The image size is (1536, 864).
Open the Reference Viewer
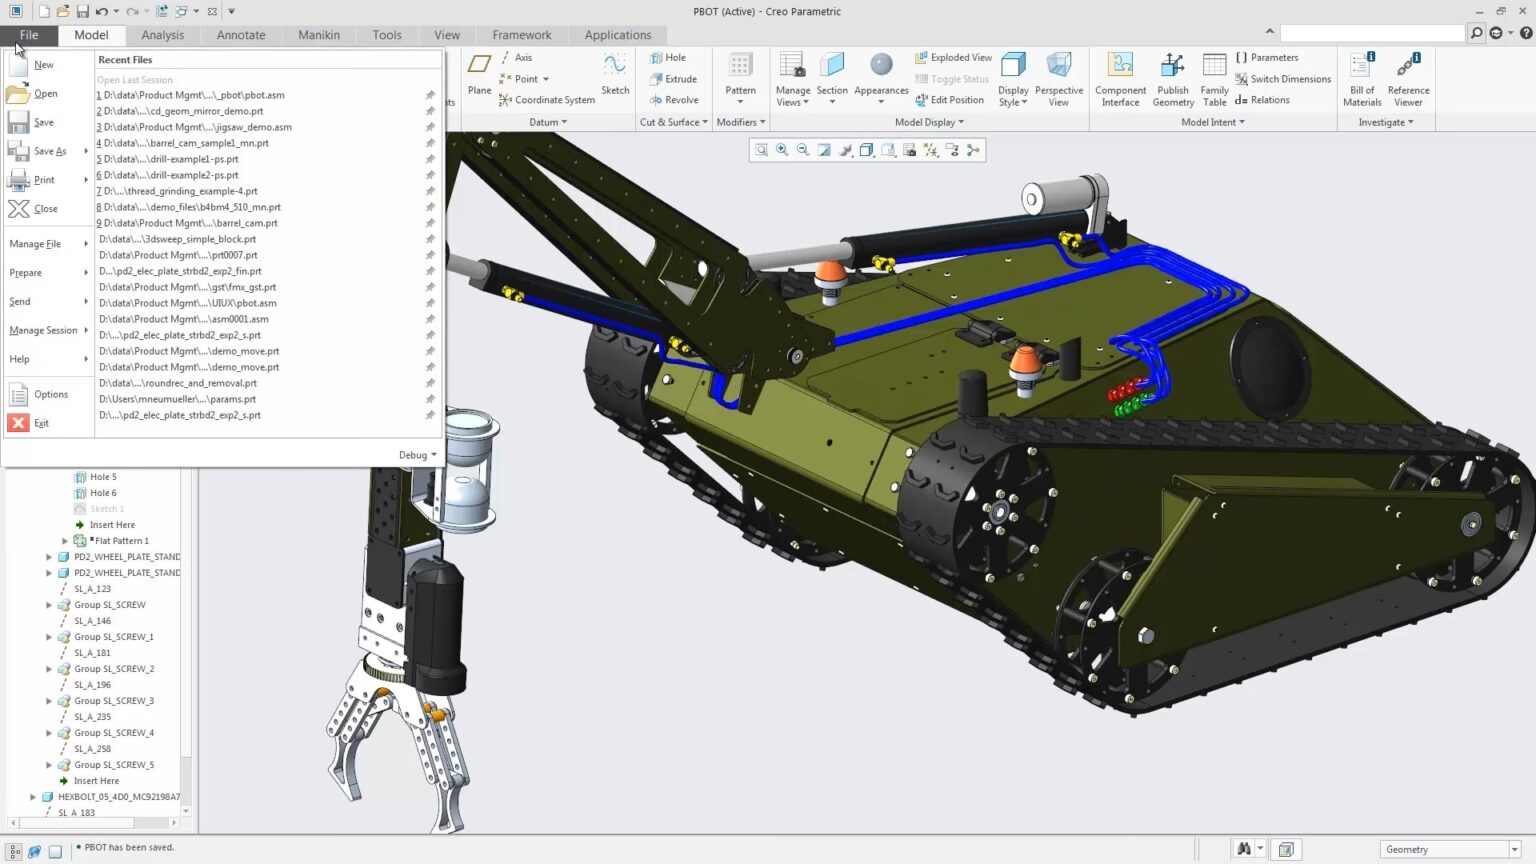(x=1408, y=78)
